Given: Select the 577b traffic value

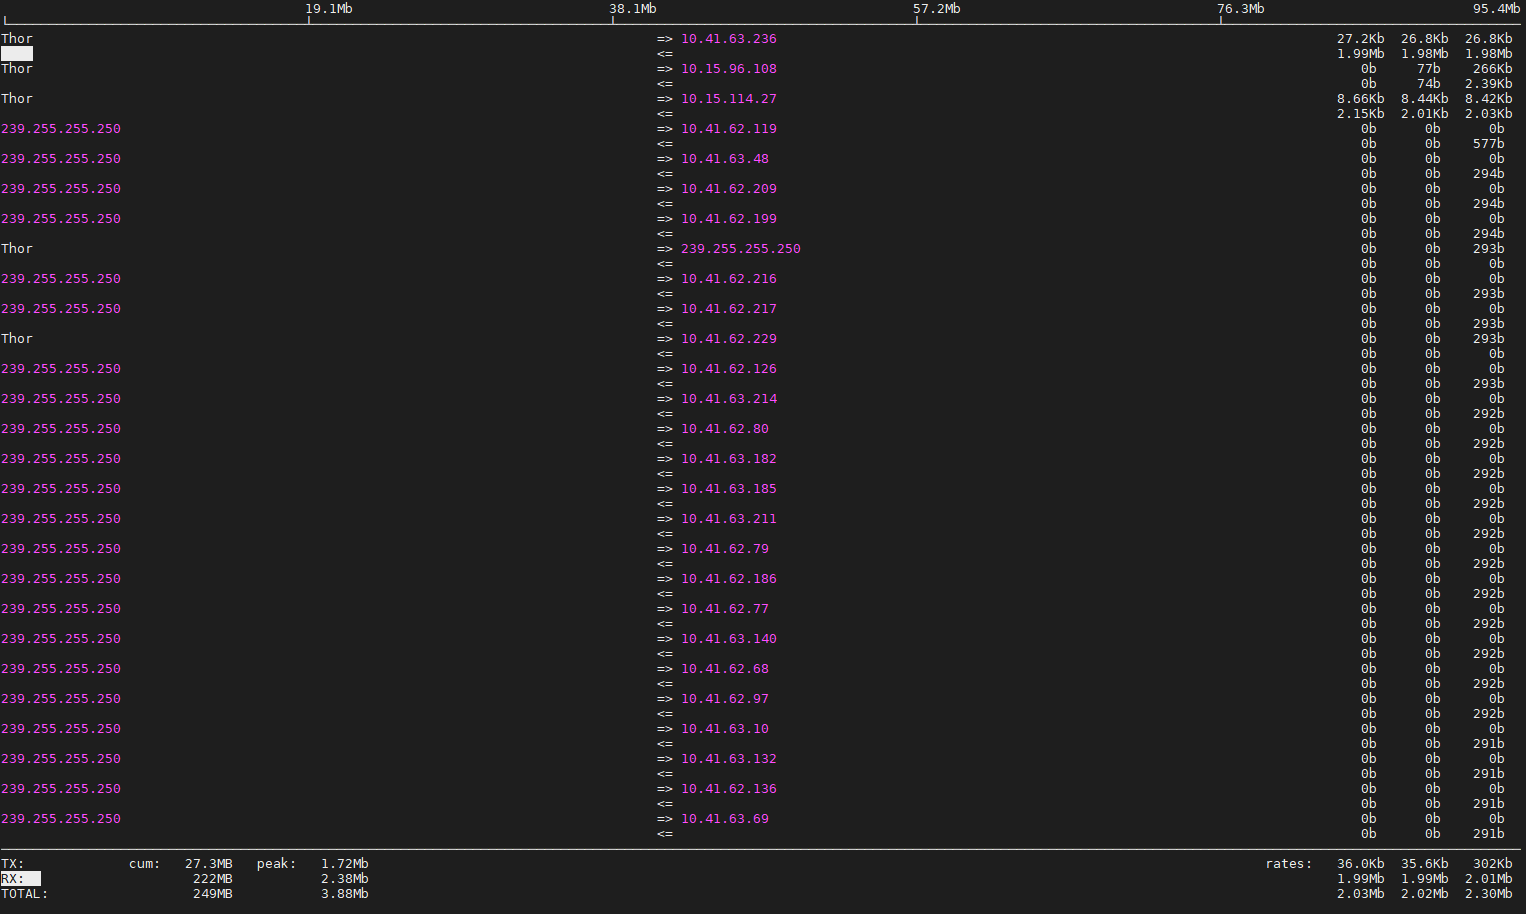Looking at the screenshot, I should tap(1489, 144).
